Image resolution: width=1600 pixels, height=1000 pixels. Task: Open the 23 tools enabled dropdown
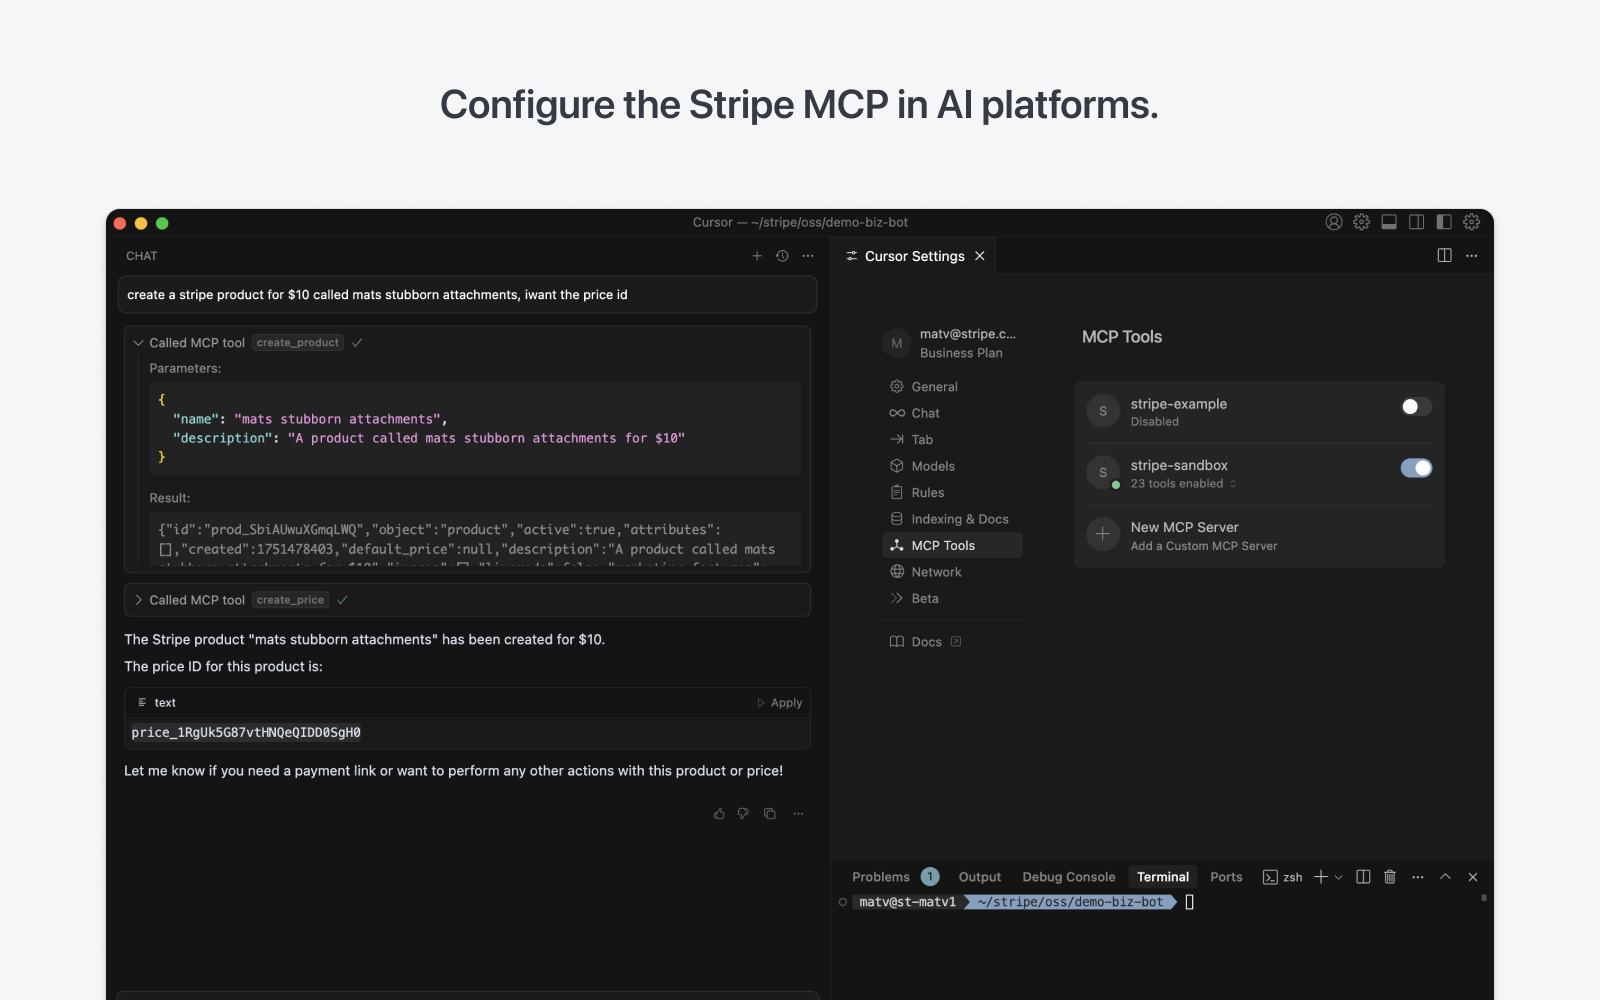click(1181, 483)
